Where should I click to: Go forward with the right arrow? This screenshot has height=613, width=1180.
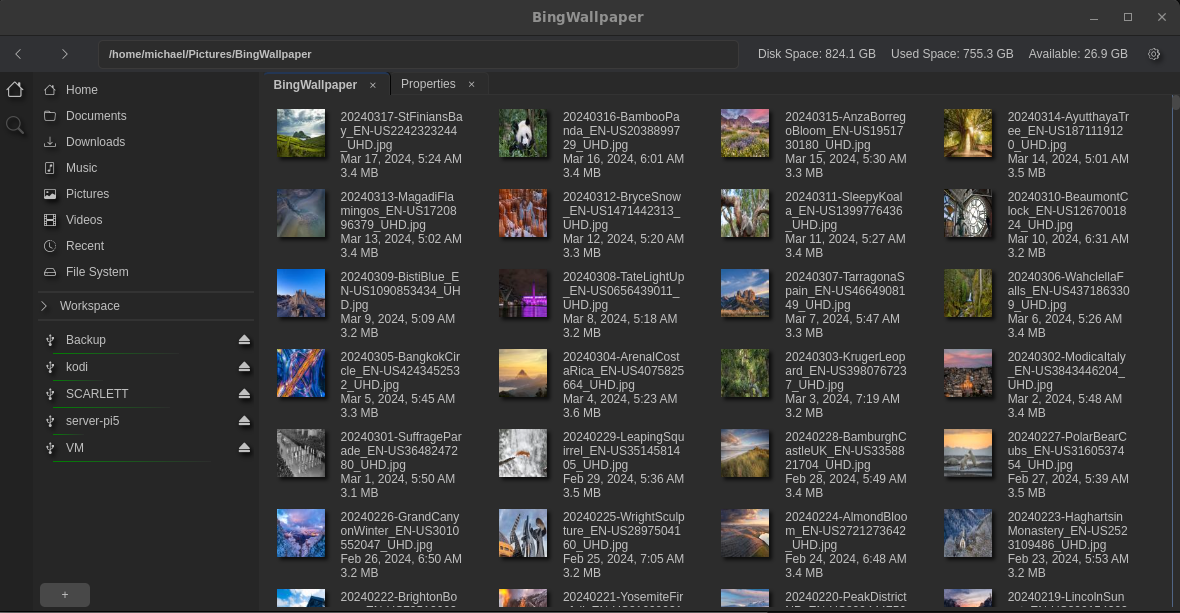65,54
